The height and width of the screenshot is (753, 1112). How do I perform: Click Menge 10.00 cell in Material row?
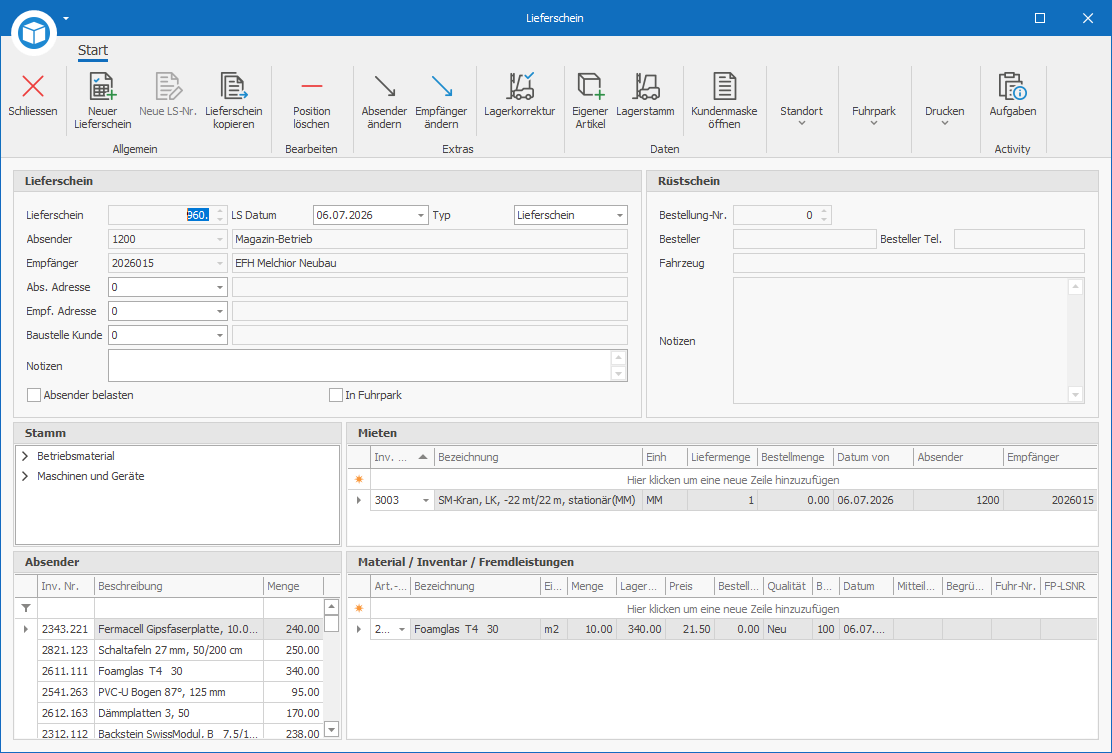click(591, 630)
